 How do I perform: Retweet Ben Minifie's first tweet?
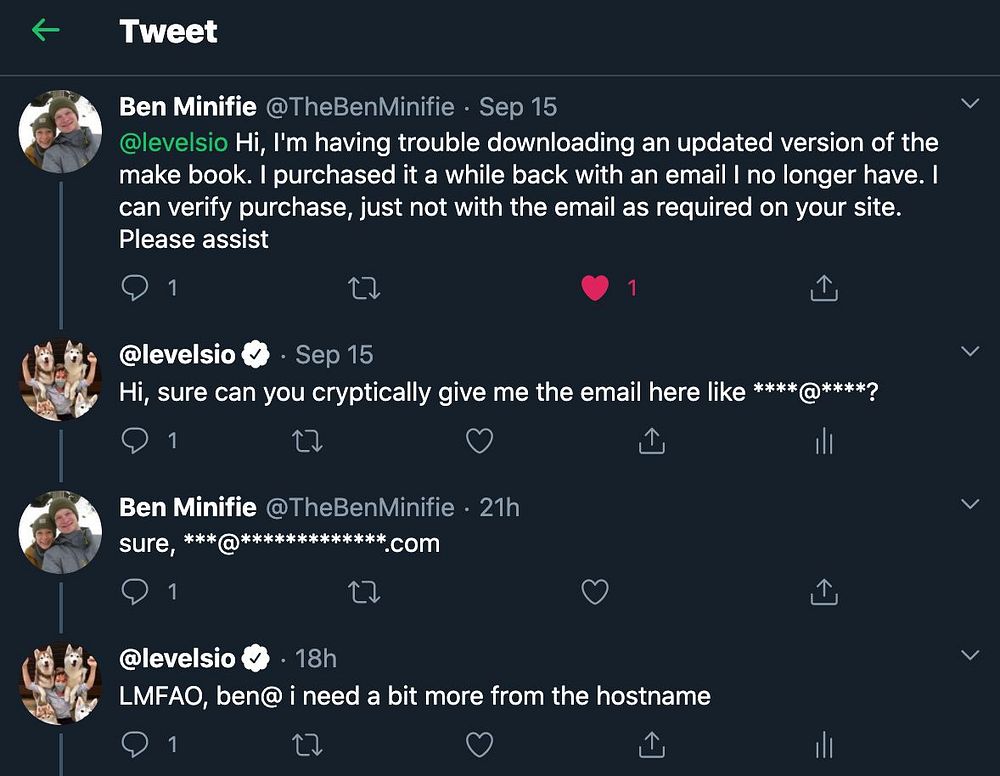coord(365,288)
